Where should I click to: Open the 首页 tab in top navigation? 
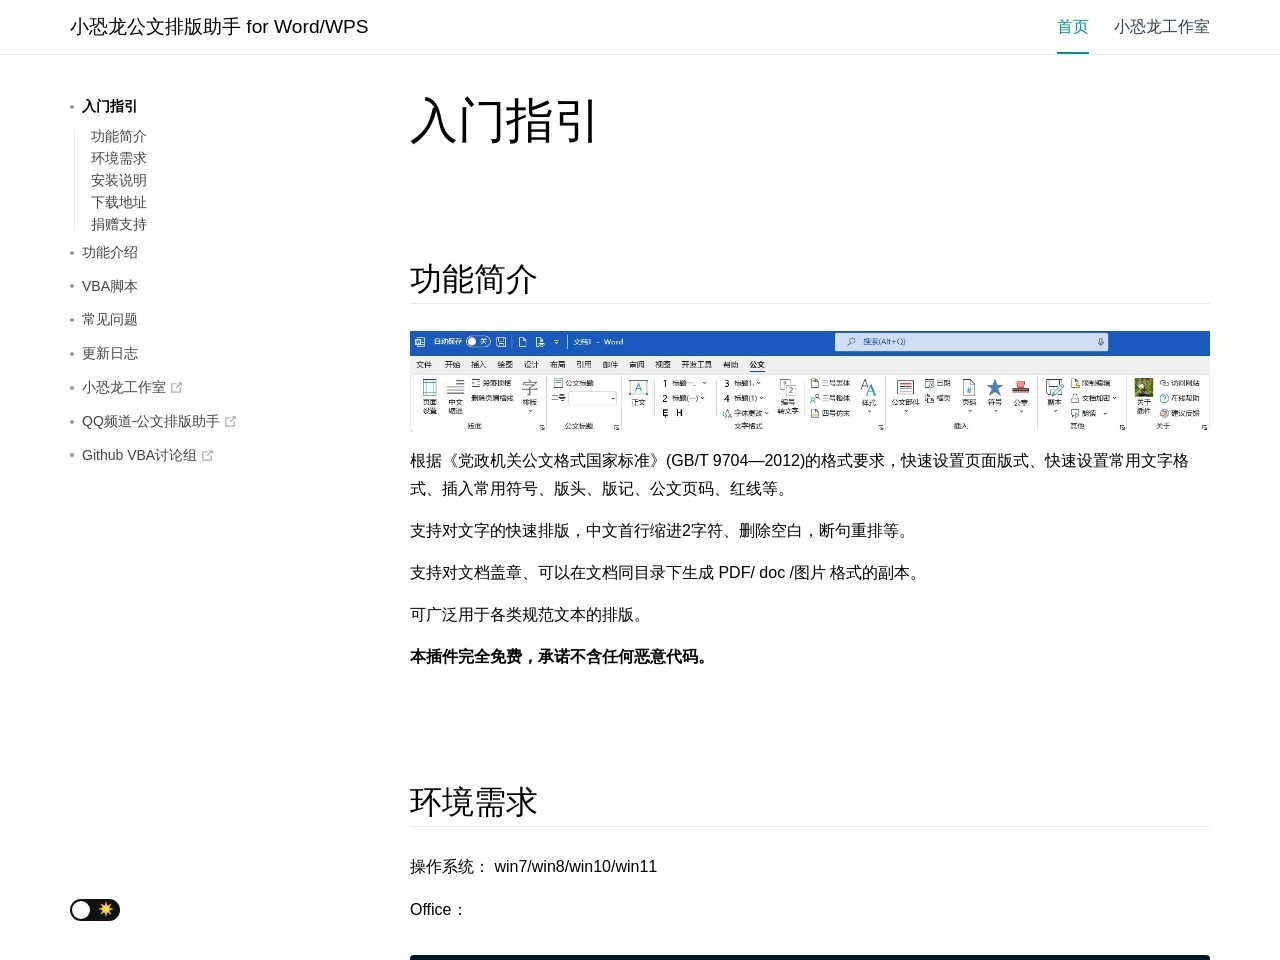point(1072,27)
